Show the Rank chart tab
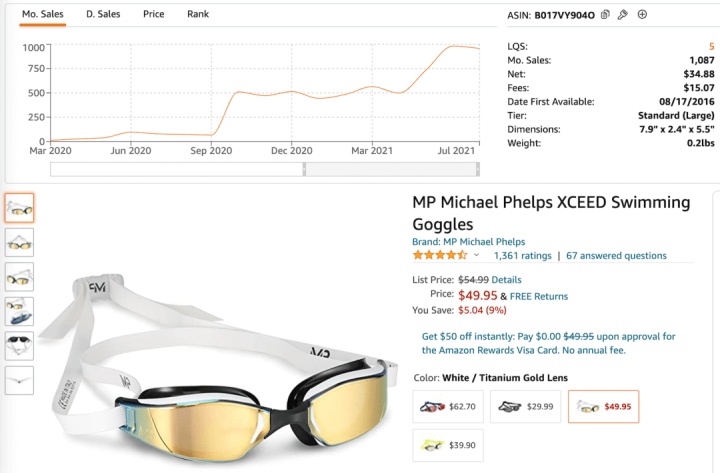This screenshot has height=473, width=720. pos(198,14)
